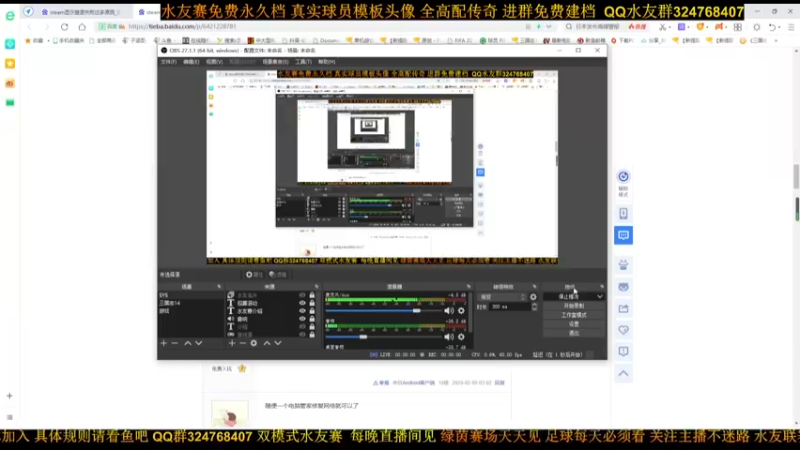Open OBS 设置 settings button
Viewport: 800px width, 450px height.
(574, 324)
